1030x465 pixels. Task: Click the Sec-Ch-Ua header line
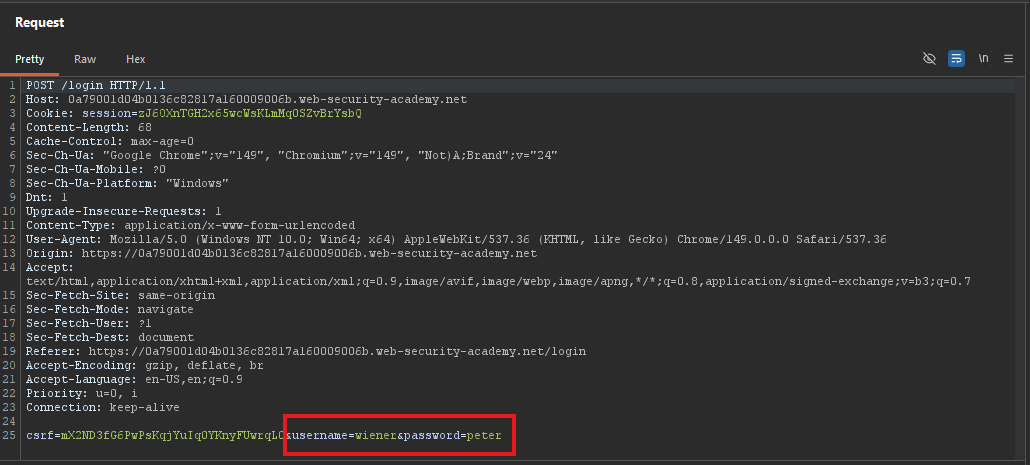292,155
